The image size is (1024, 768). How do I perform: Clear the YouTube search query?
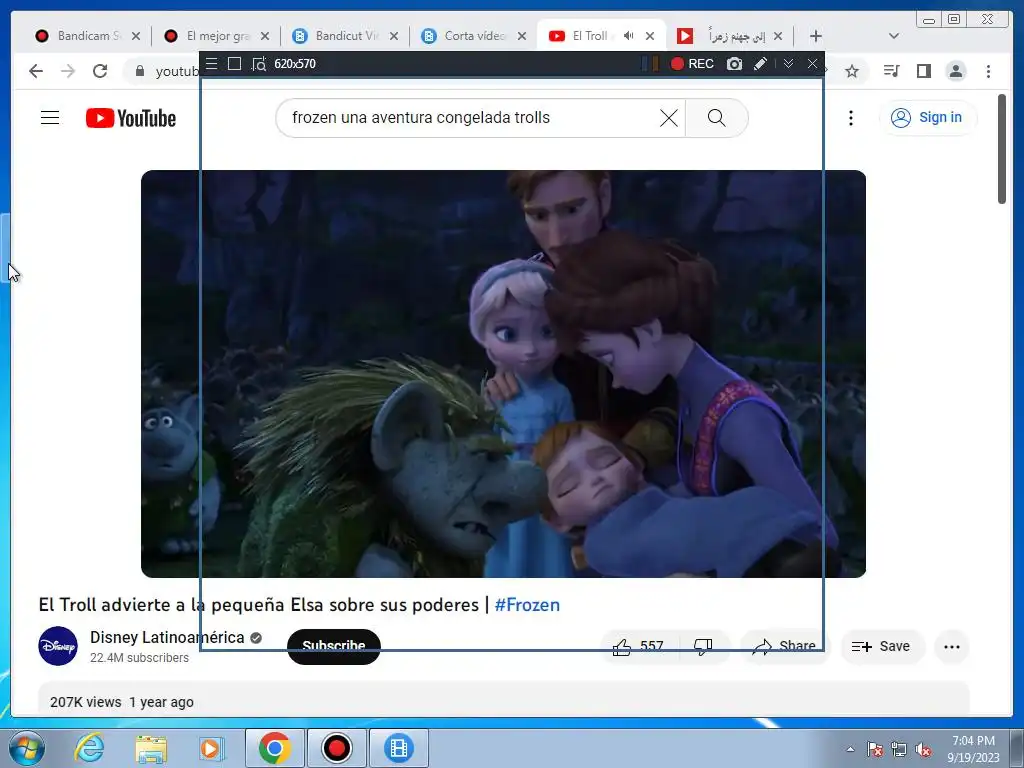(x=669, y=118)
